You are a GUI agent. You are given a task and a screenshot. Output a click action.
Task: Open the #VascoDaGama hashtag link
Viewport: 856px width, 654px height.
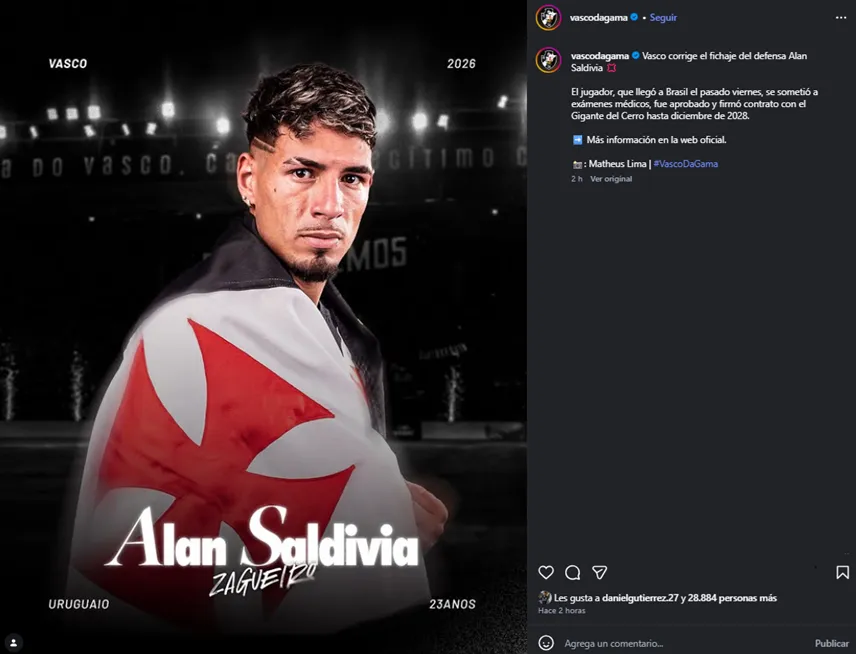(685, 163)
